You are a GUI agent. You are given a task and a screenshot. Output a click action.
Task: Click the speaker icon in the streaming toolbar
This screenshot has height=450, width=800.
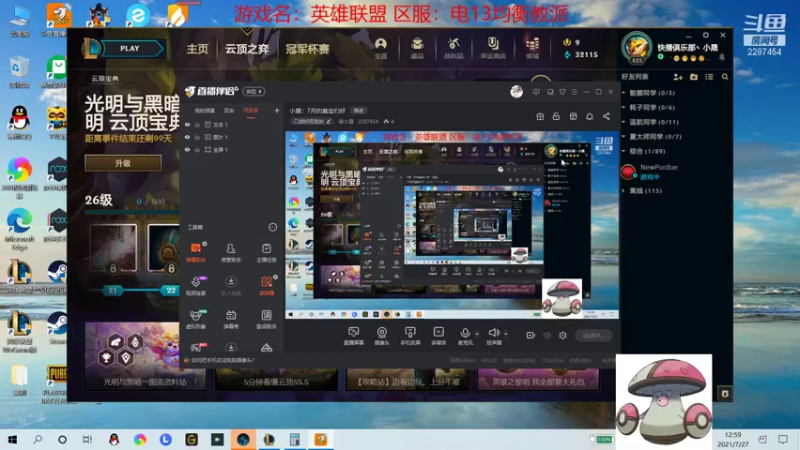click(x=493, y=333)
